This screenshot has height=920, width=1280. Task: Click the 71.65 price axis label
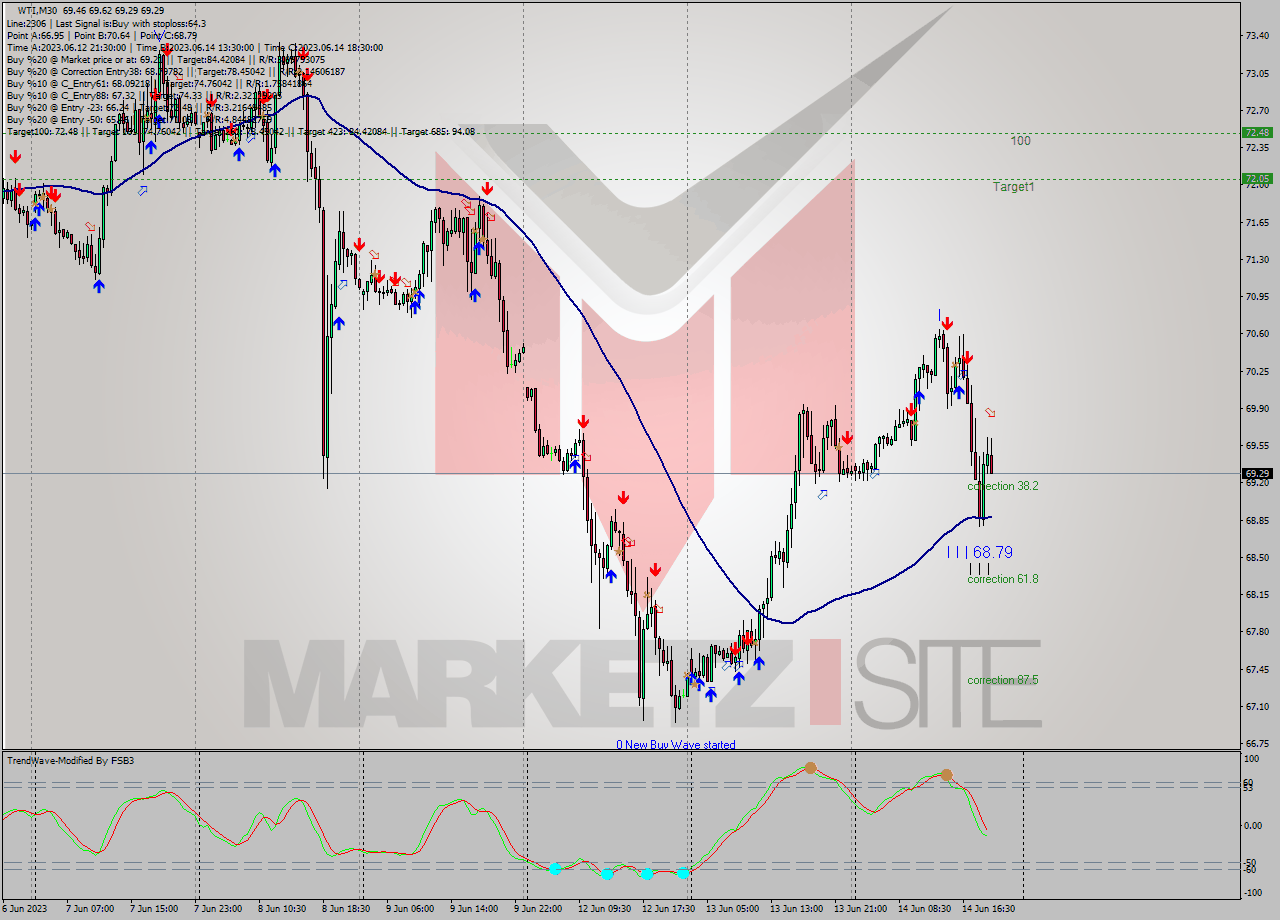(x=1258, y=222)
